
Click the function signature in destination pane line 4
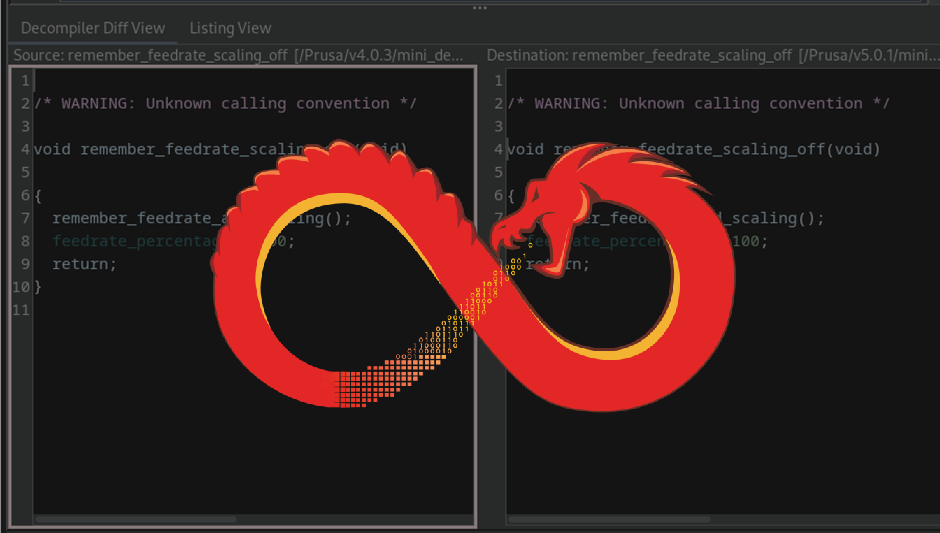pos(694,149)
